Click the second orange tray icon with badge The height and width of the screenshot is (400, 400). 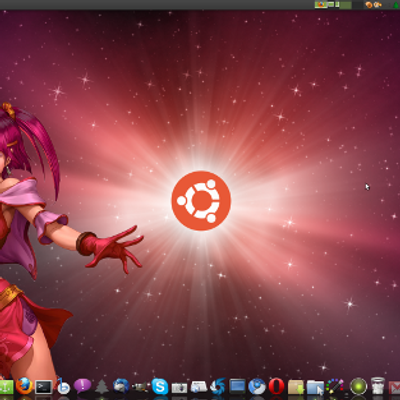(x=378, y=5)
